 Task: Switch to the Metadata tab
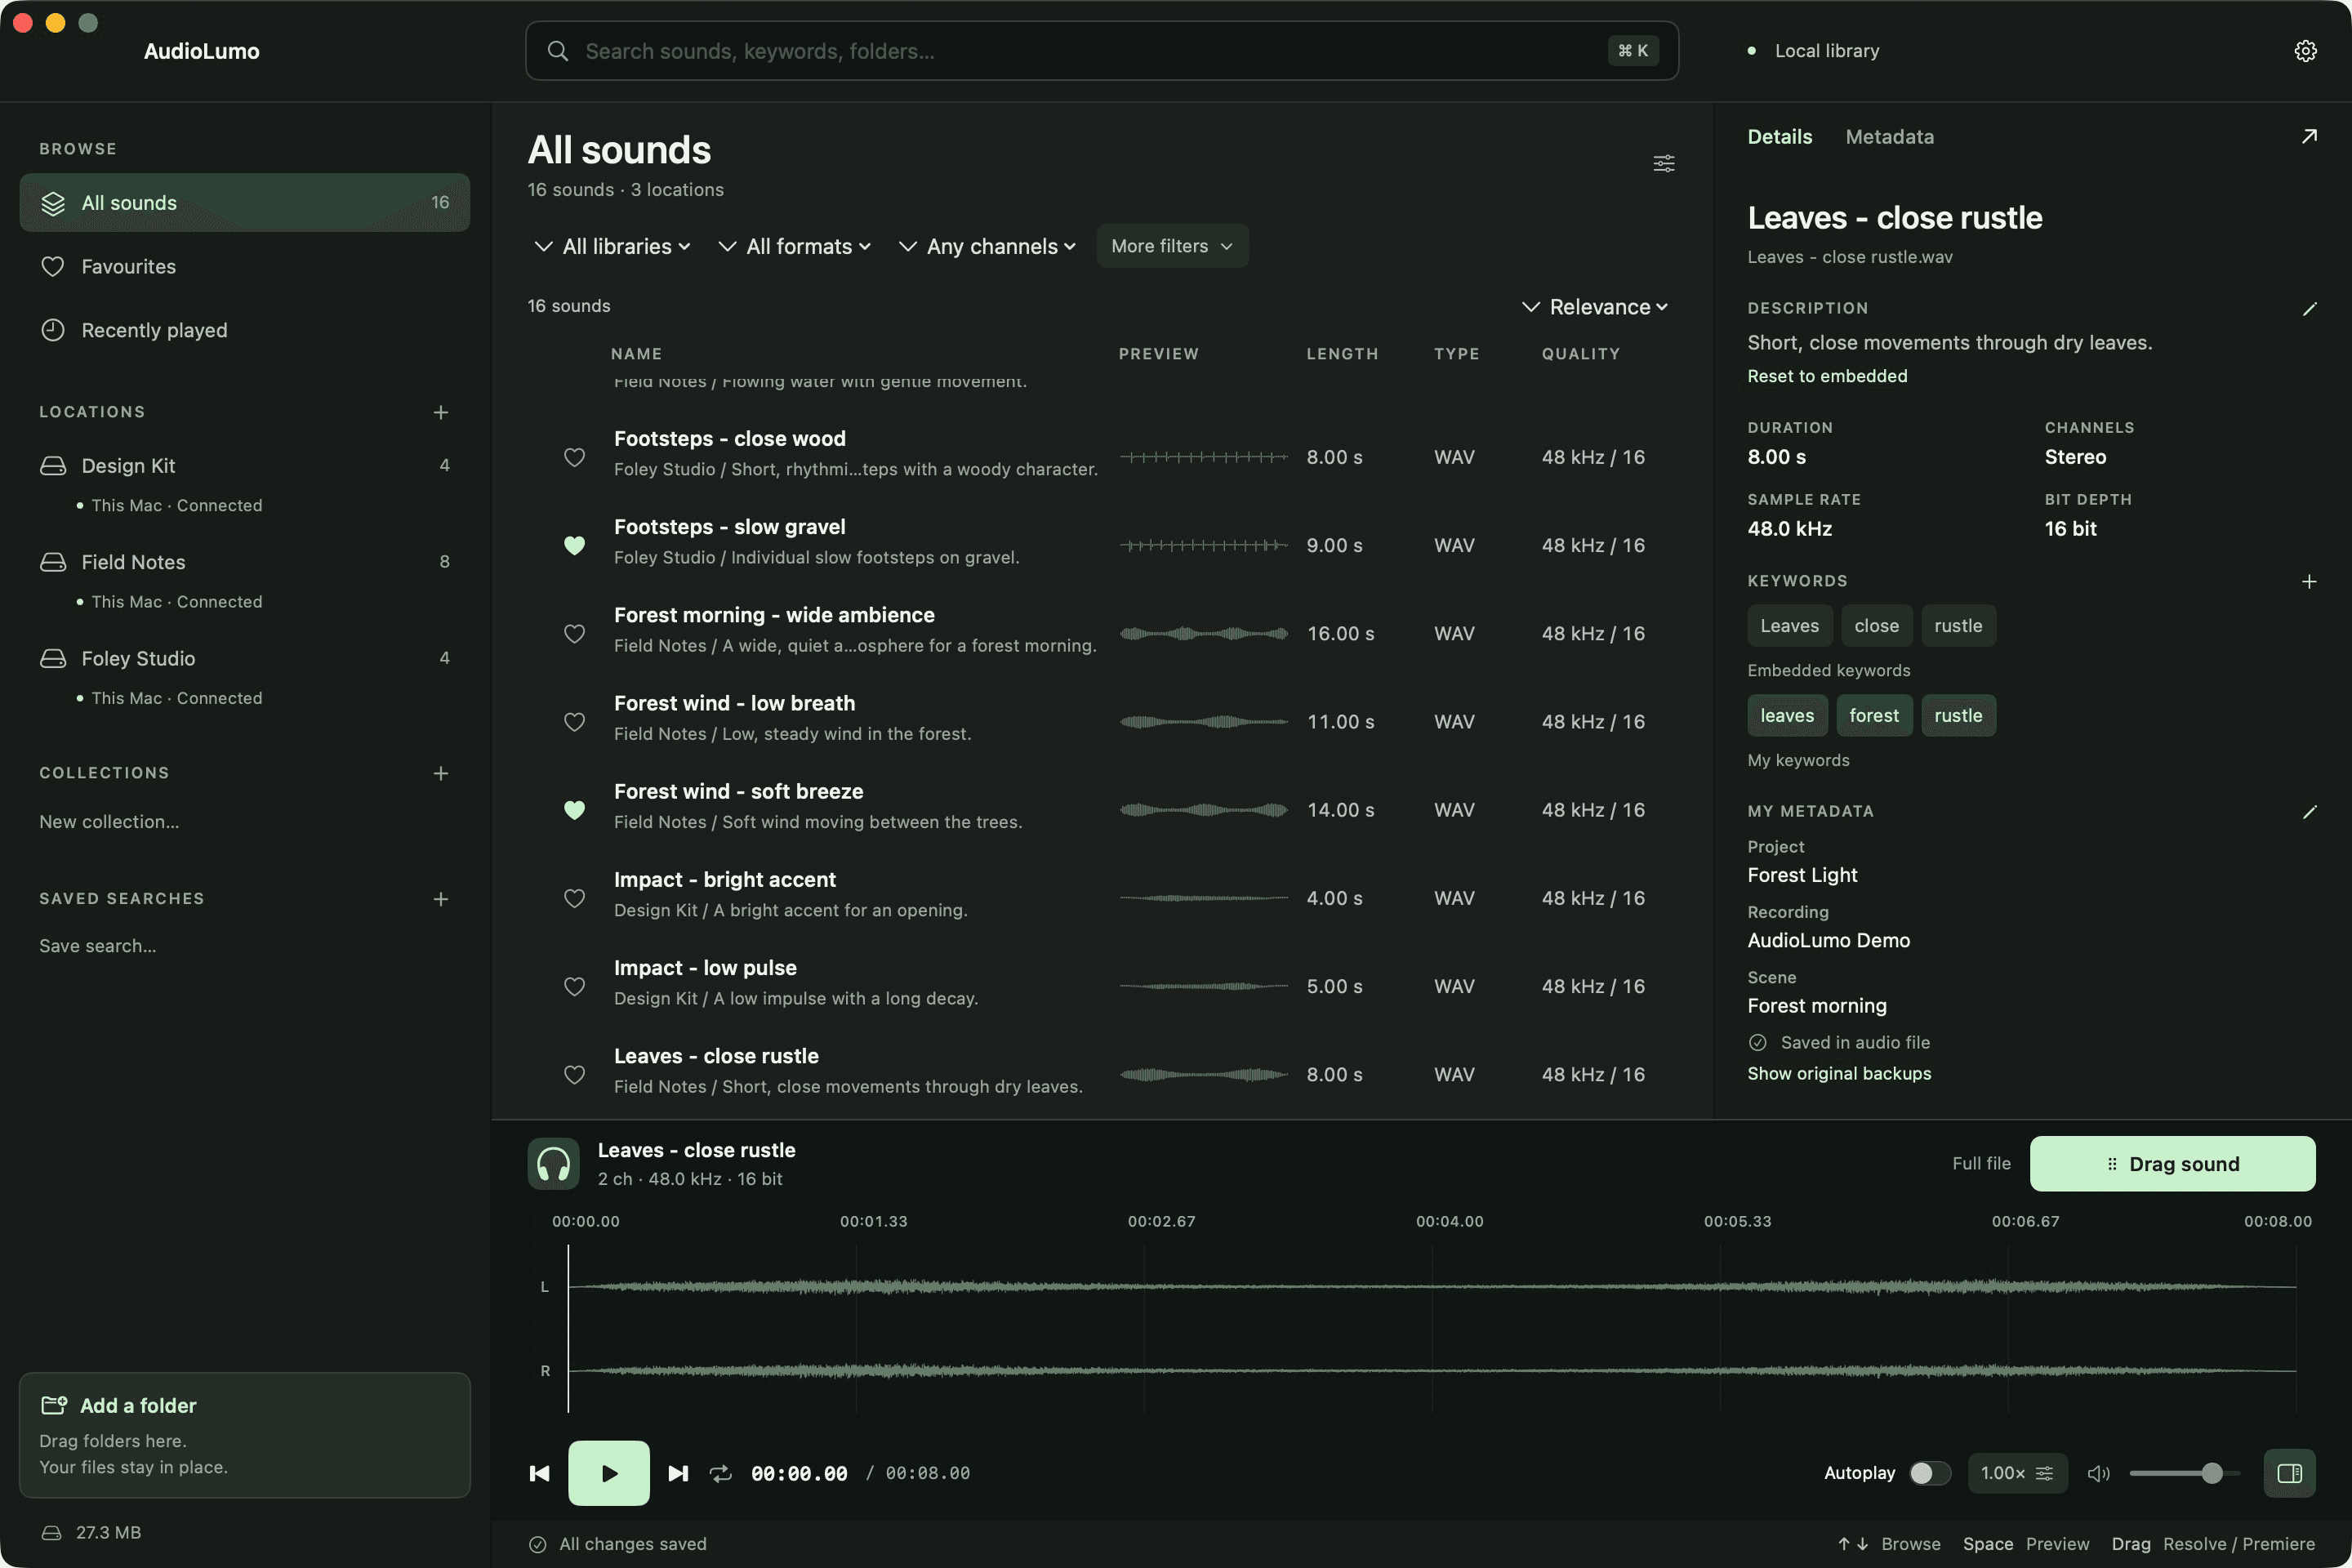click(1889, 136)
